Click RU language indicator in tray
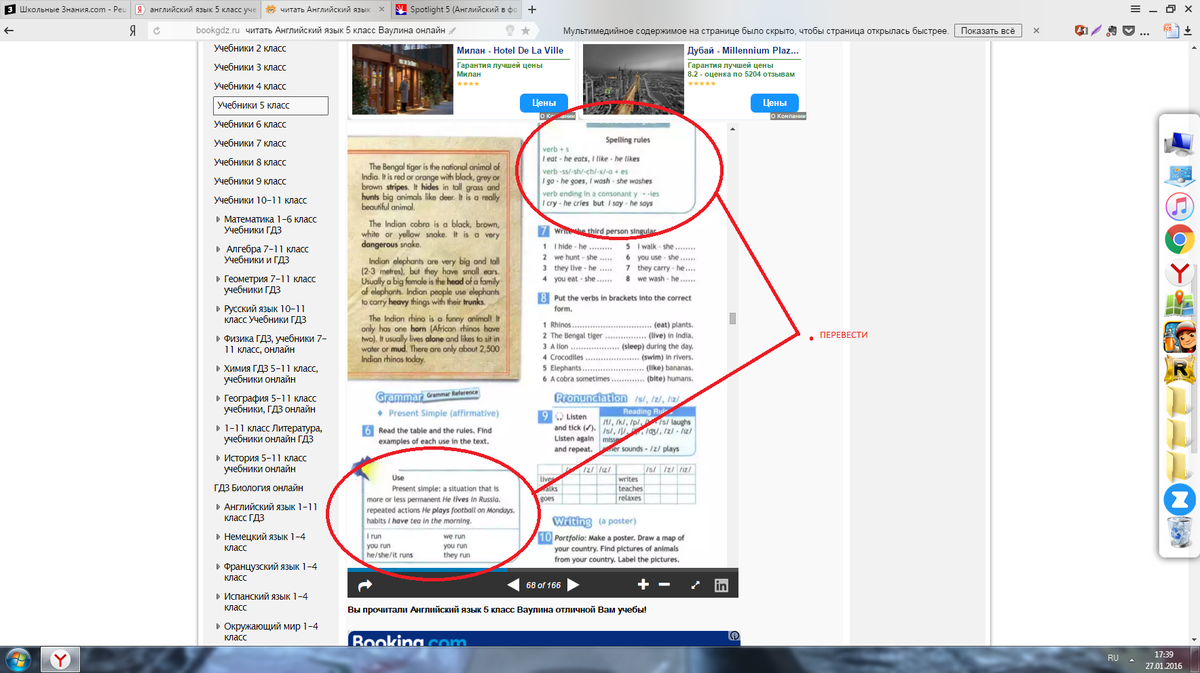Image resolution: width=1200 pixels, height=673 pixels. 1112,658
